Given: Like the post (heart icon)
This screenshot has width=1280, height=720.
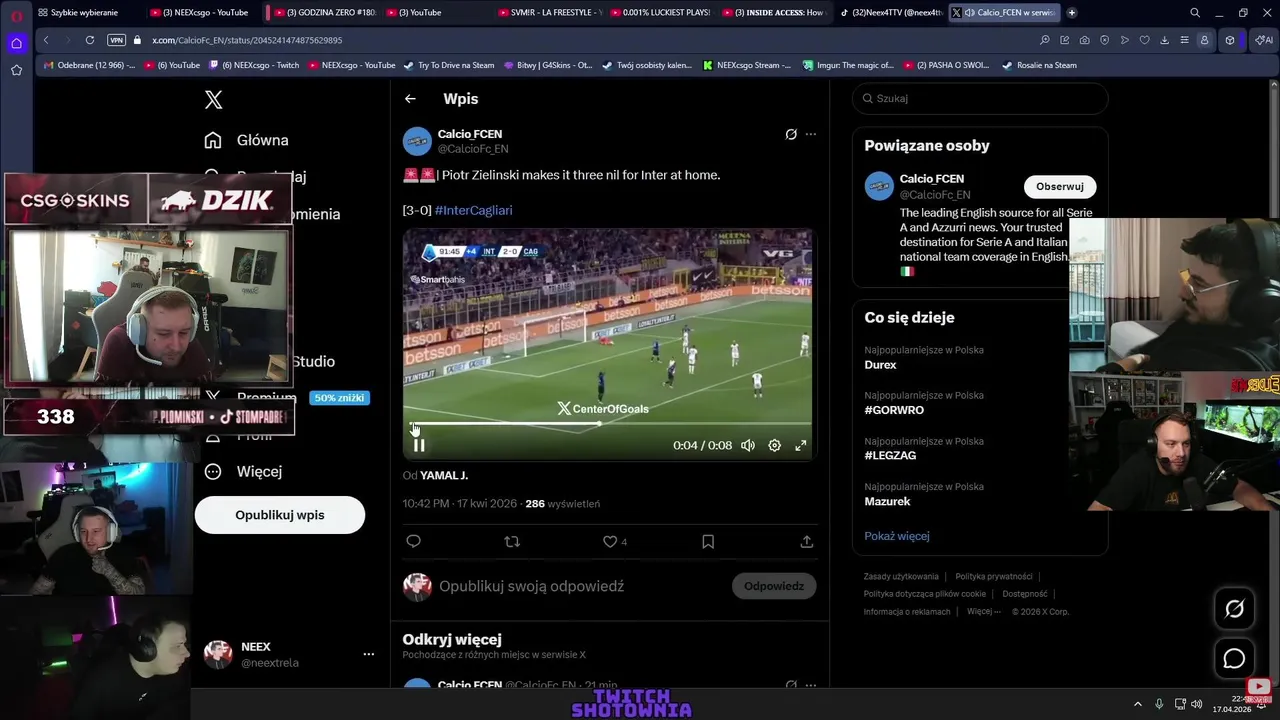Looking at the screenshot, I should click(x=610, y=541).
